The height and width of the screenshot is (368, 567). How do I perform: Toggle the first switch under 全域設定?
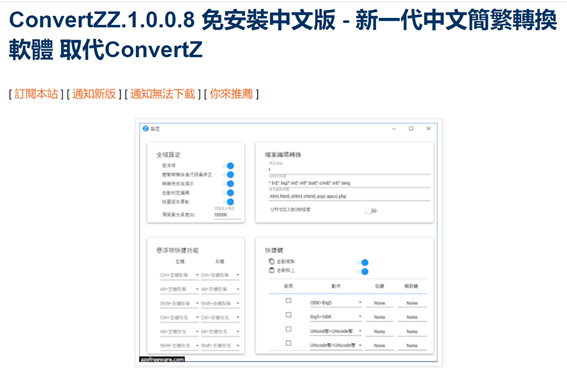[x=229, y=166]
